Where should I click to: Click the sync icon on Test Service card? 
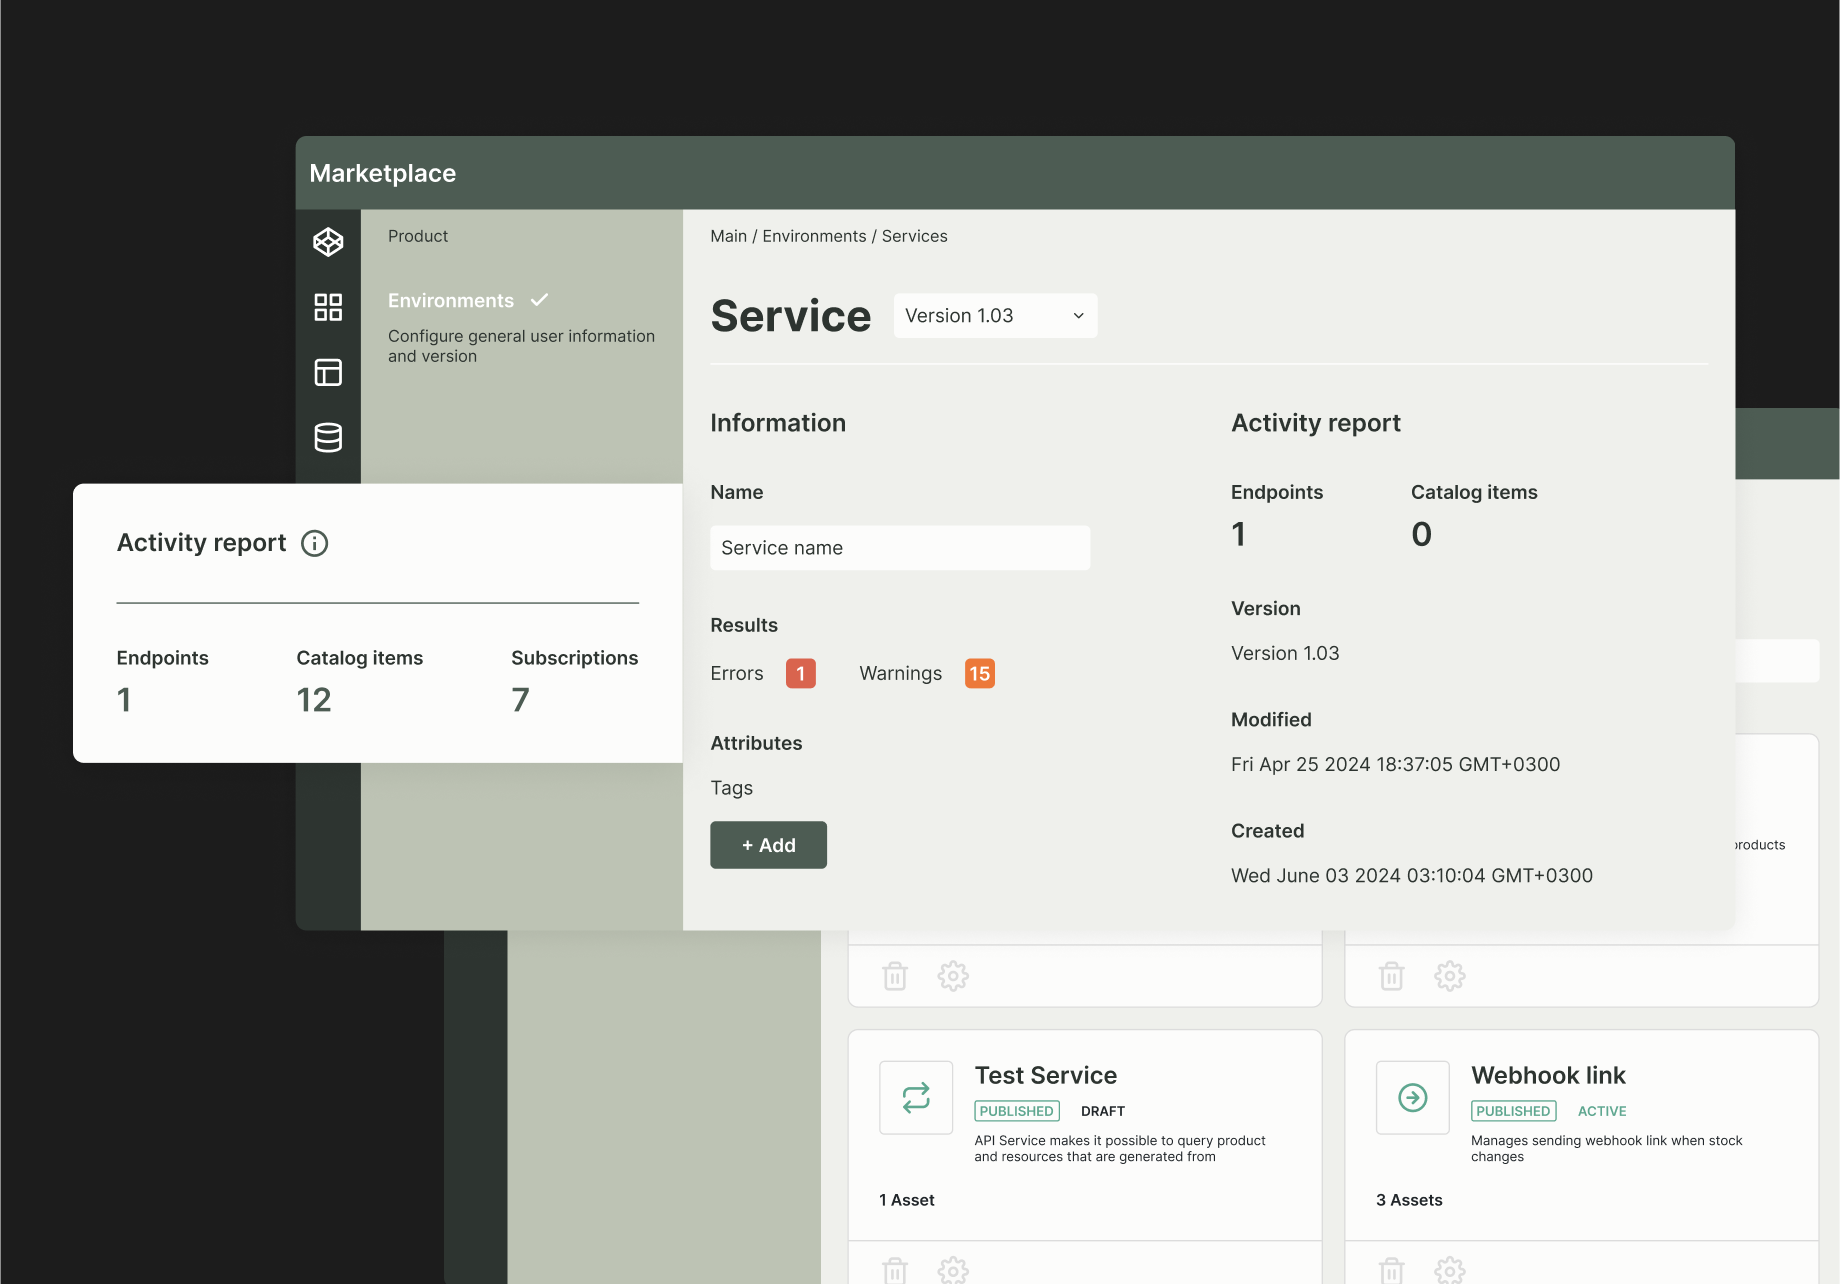pos(915,1097)
